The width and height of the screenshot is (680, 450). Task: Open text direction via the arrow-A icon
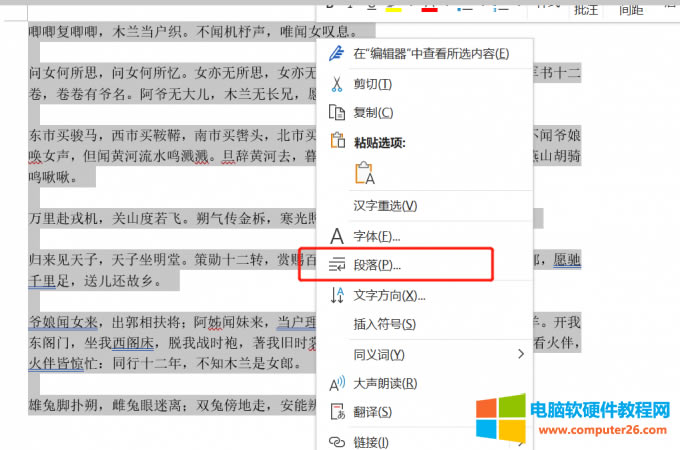point(337,295)
